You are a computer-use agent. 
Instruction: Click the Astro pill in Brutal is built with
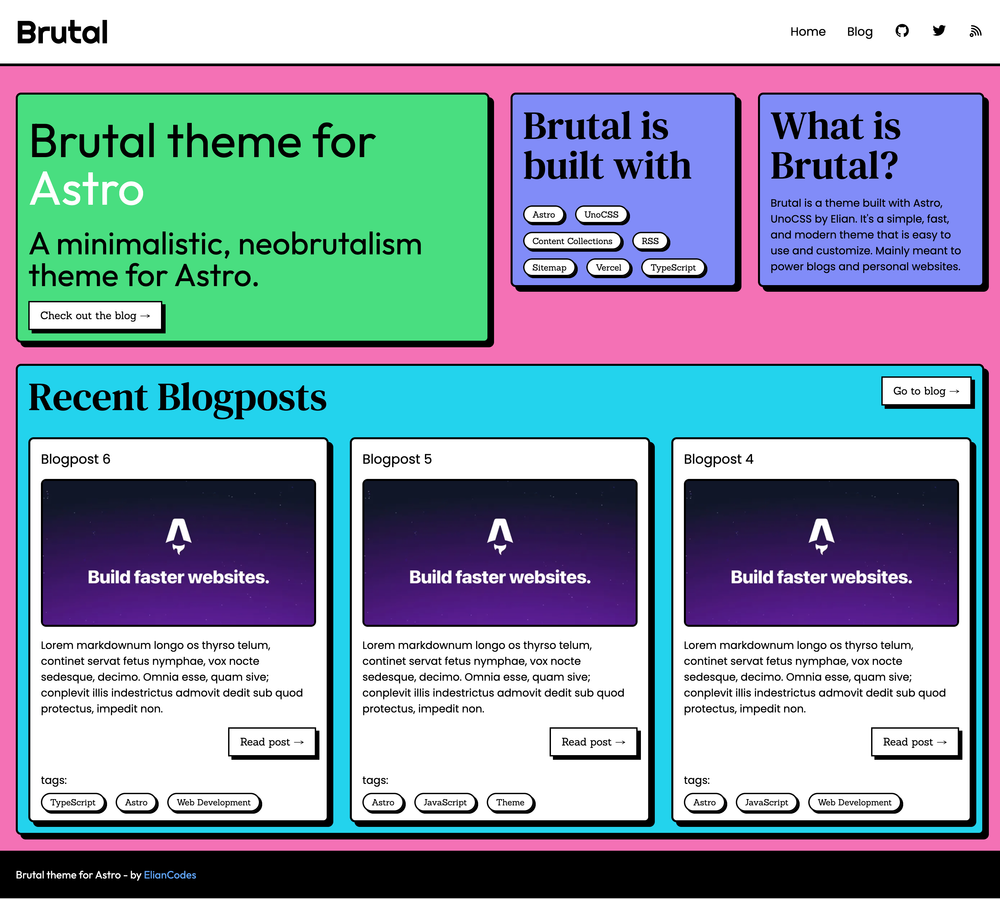544,215
